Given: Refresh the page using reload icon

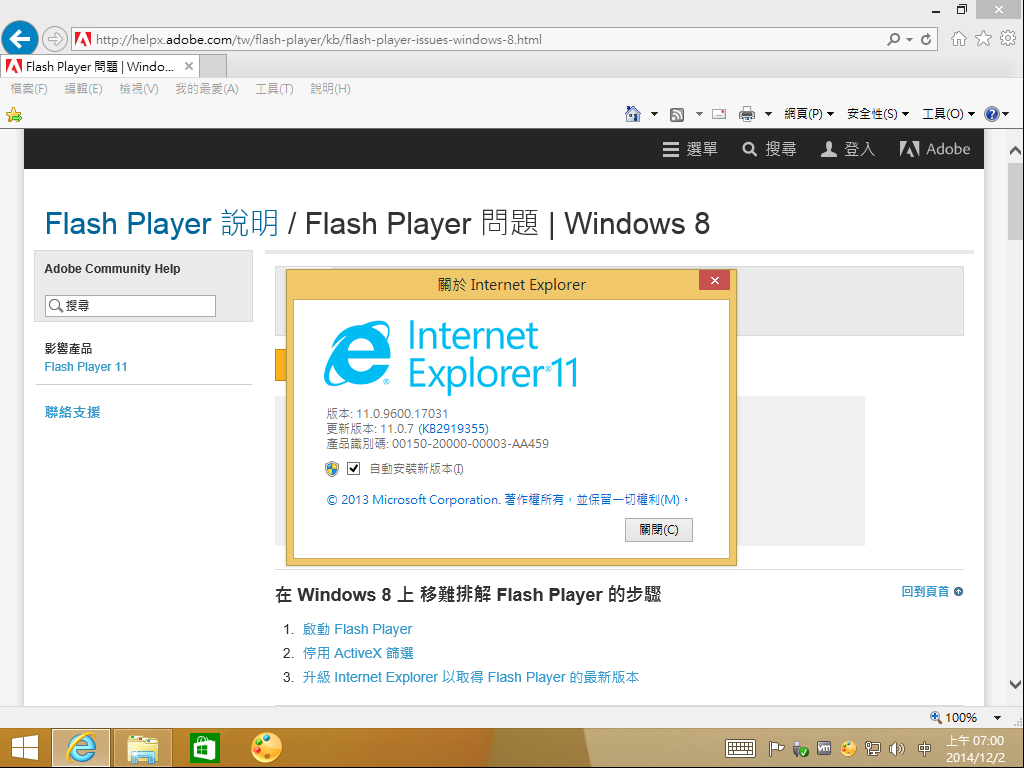Looking at the screenshot, I should point(926,39).
